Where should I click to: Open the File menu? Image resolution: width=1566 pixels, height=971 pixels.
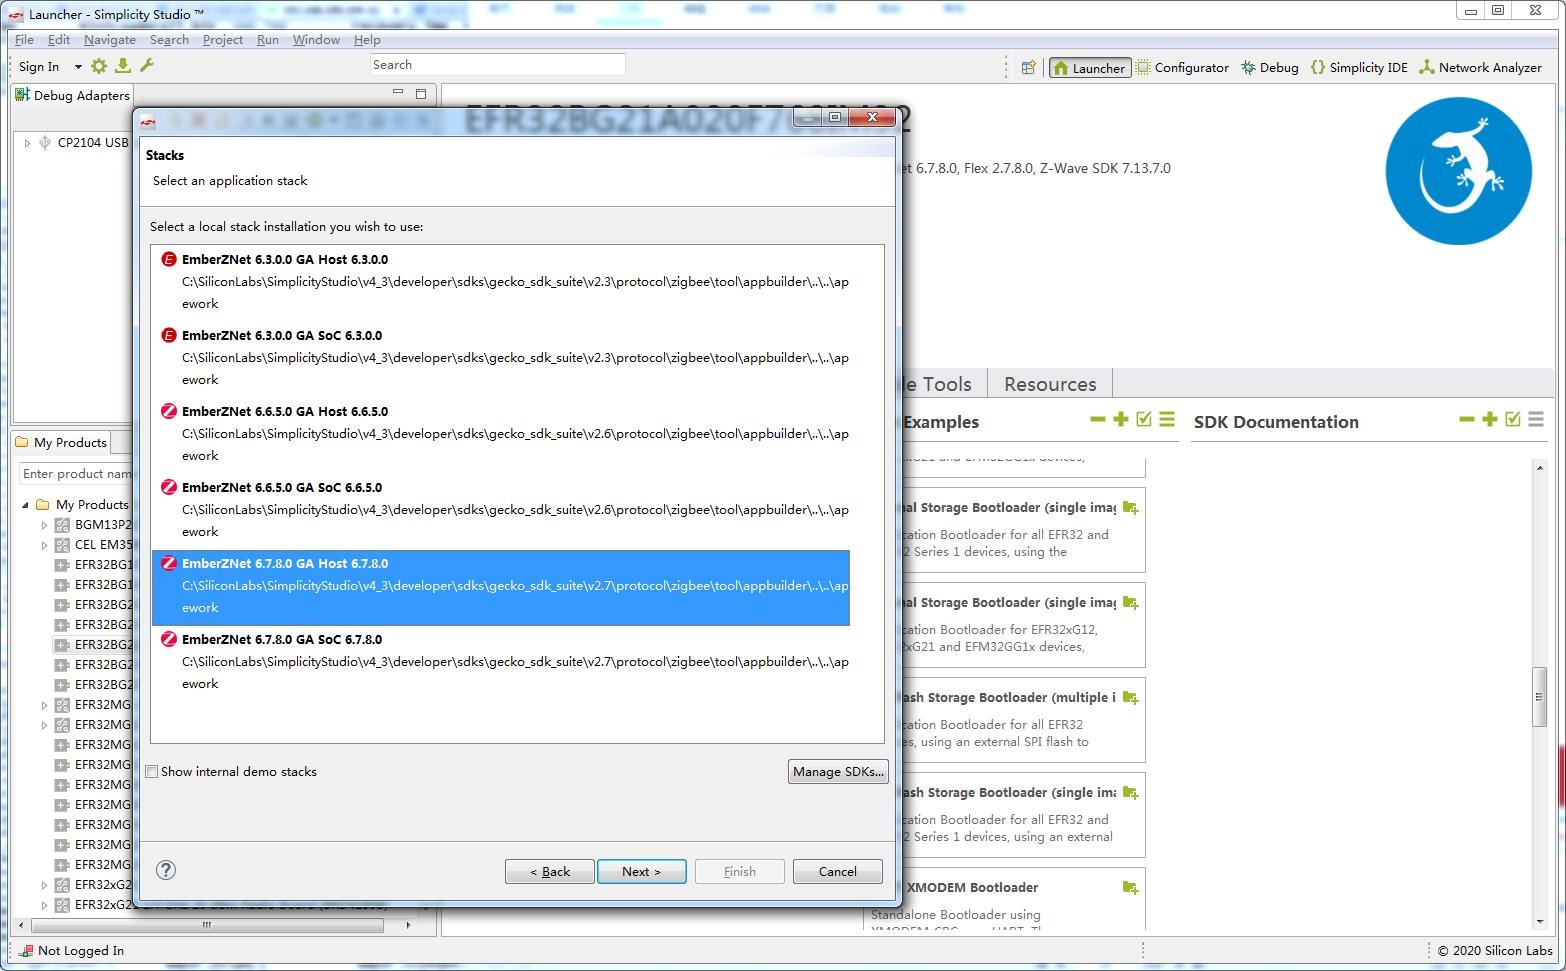pos(25,40)
